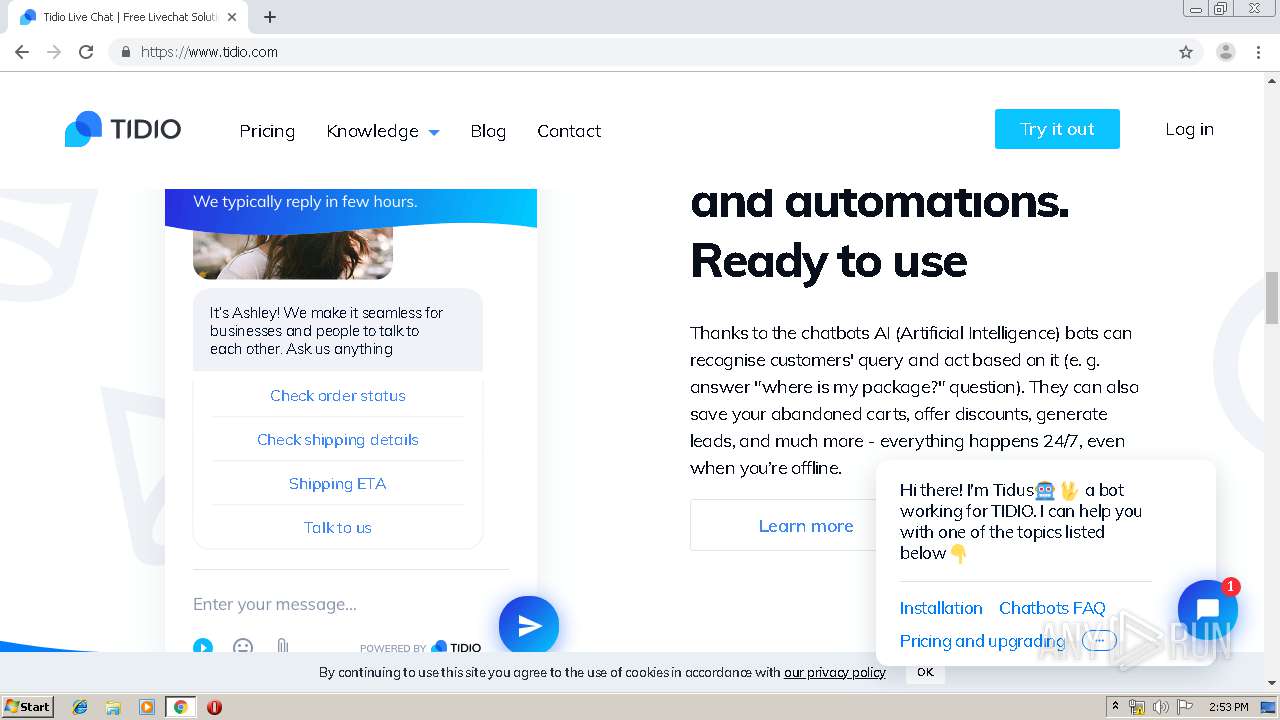Open Chrome's three-dot menu
The width and height of the screenshot is (1280, 720).
pyautogui.click(x=1258, y=52)
